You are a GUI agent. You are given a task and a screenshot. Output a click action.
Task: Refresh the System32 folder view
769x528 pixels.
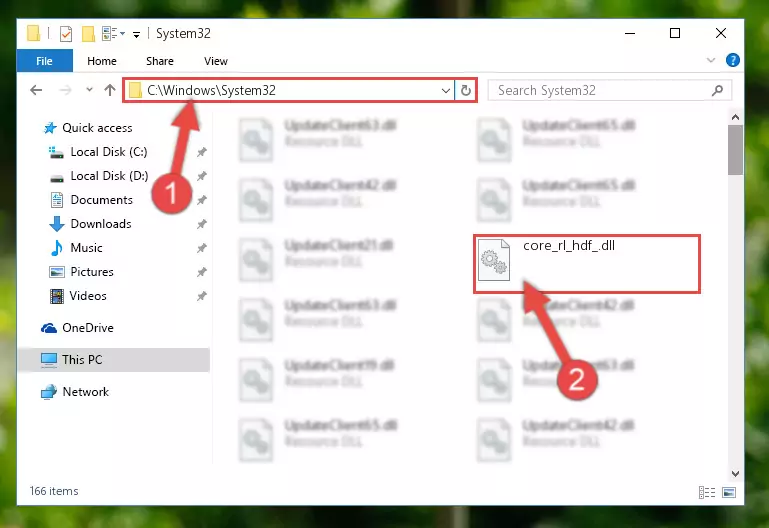[x=465, y=90]
